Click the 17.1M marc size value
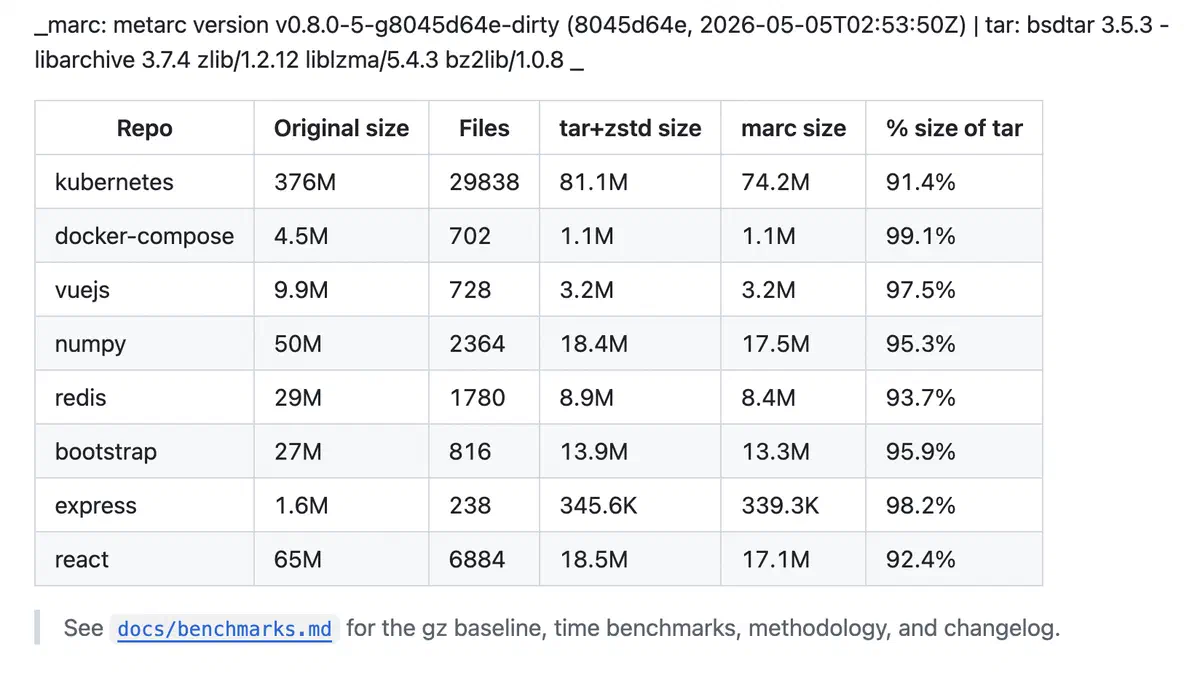The image size is (1200, 676). pyautogui.click(x=776, y=560)
